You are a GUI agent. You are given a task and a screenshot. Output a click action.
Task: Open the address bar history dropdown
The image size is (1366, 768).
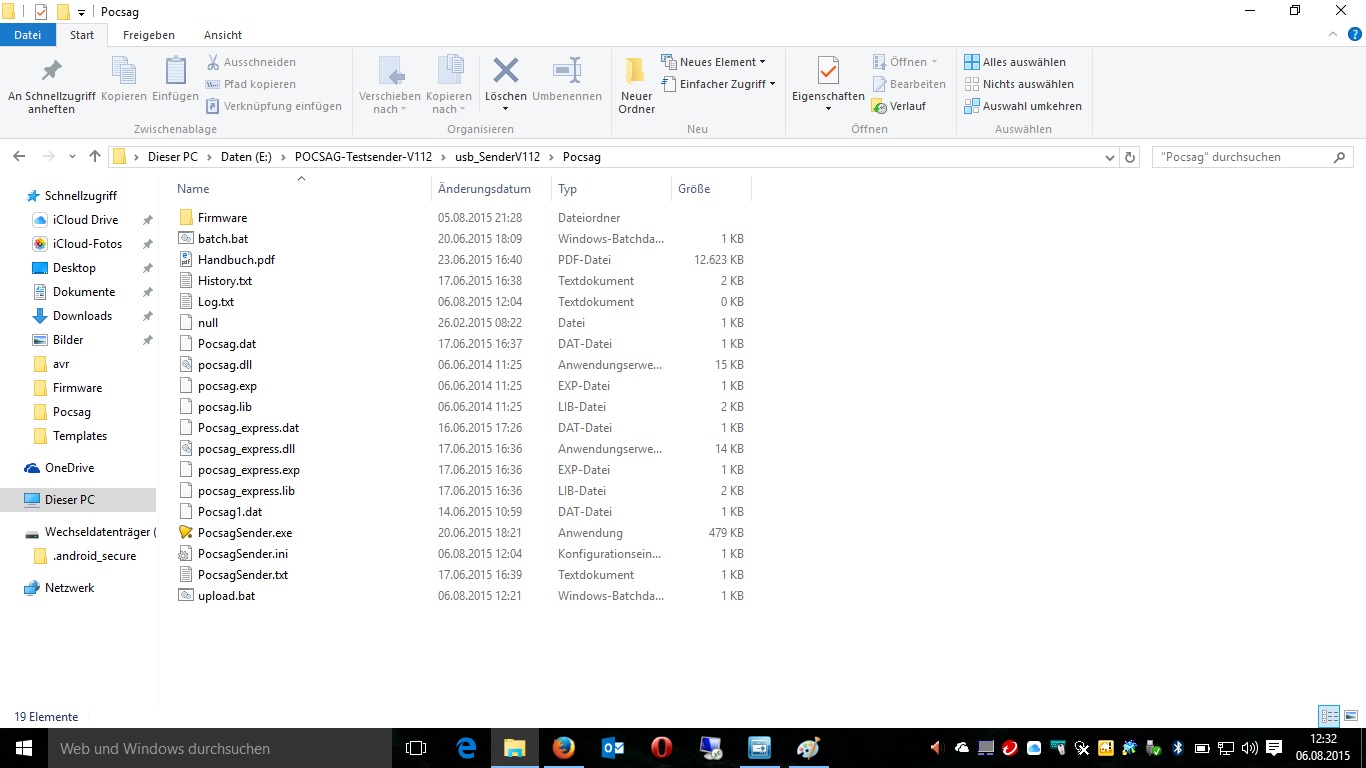[x=1109, y=157]
